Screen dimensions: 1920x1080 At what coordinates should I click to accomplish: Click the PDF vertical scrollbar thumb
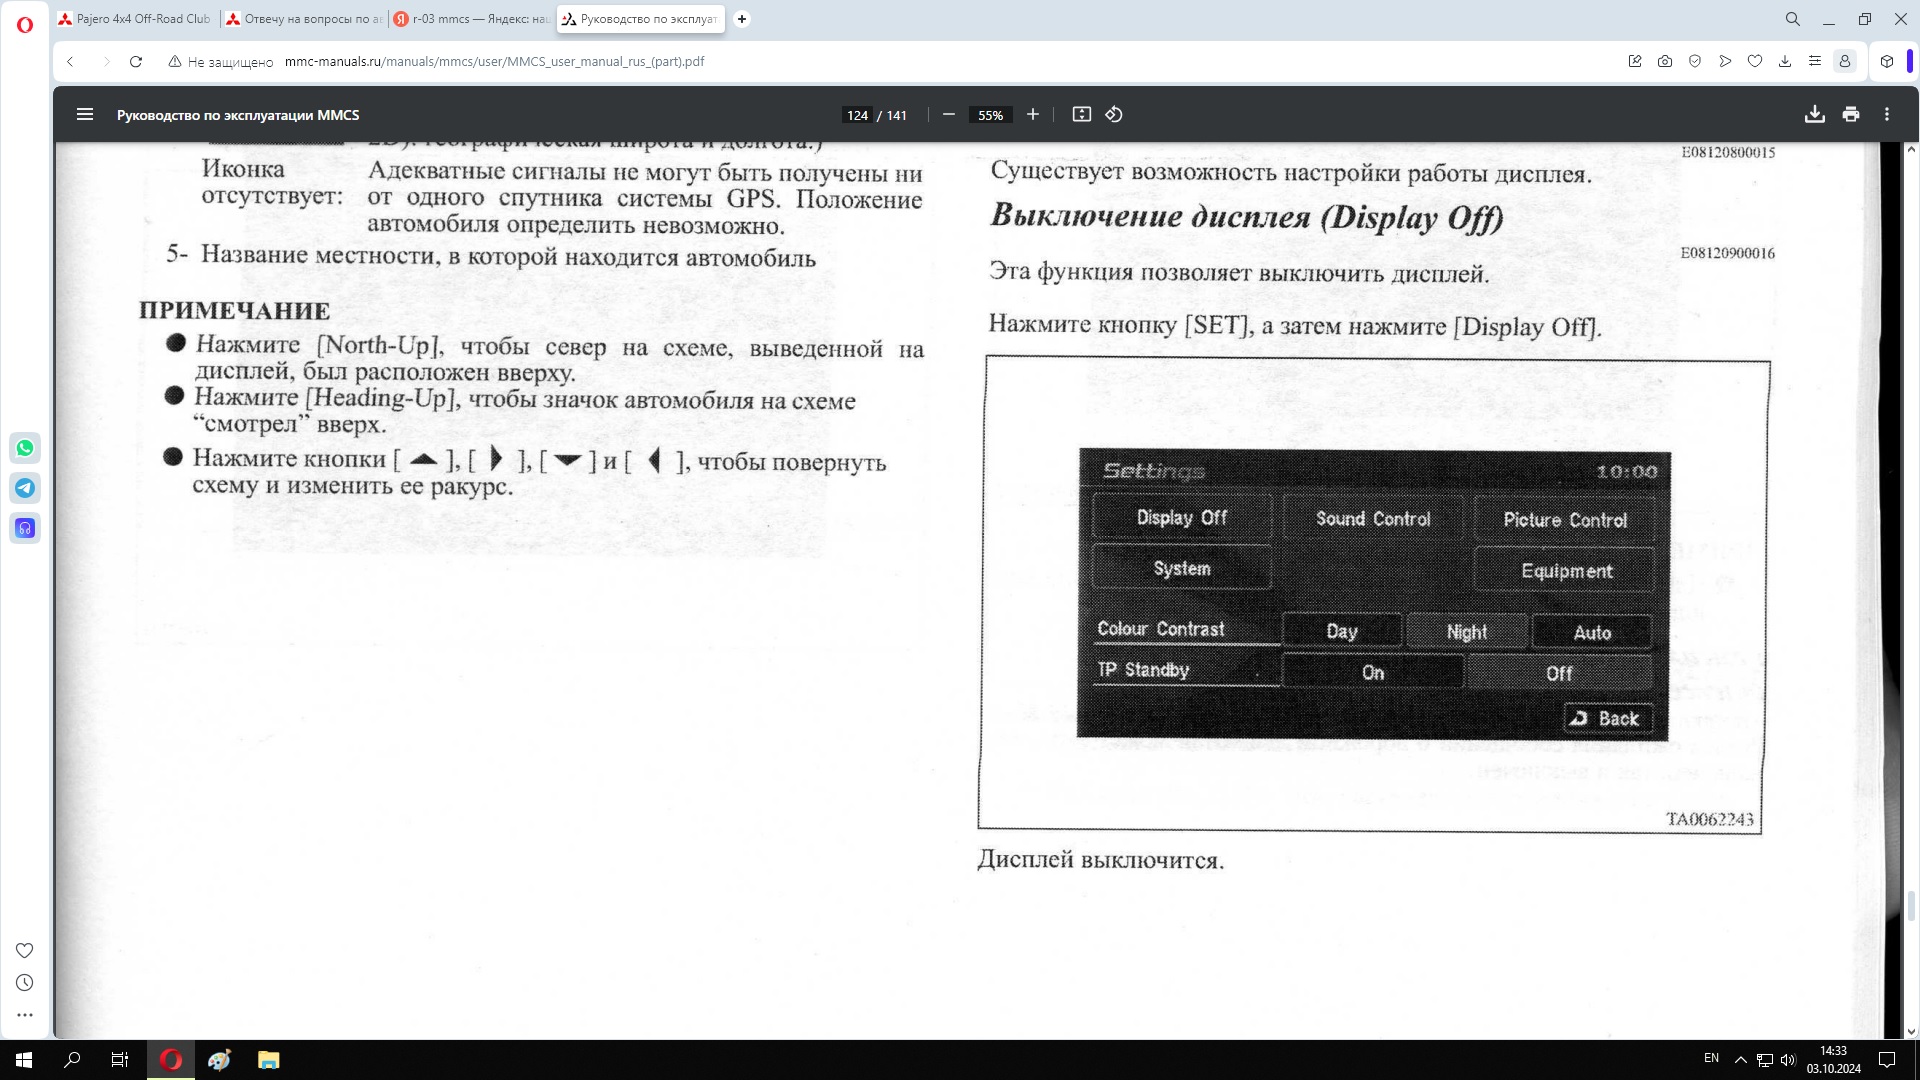tap(1911, 906)
